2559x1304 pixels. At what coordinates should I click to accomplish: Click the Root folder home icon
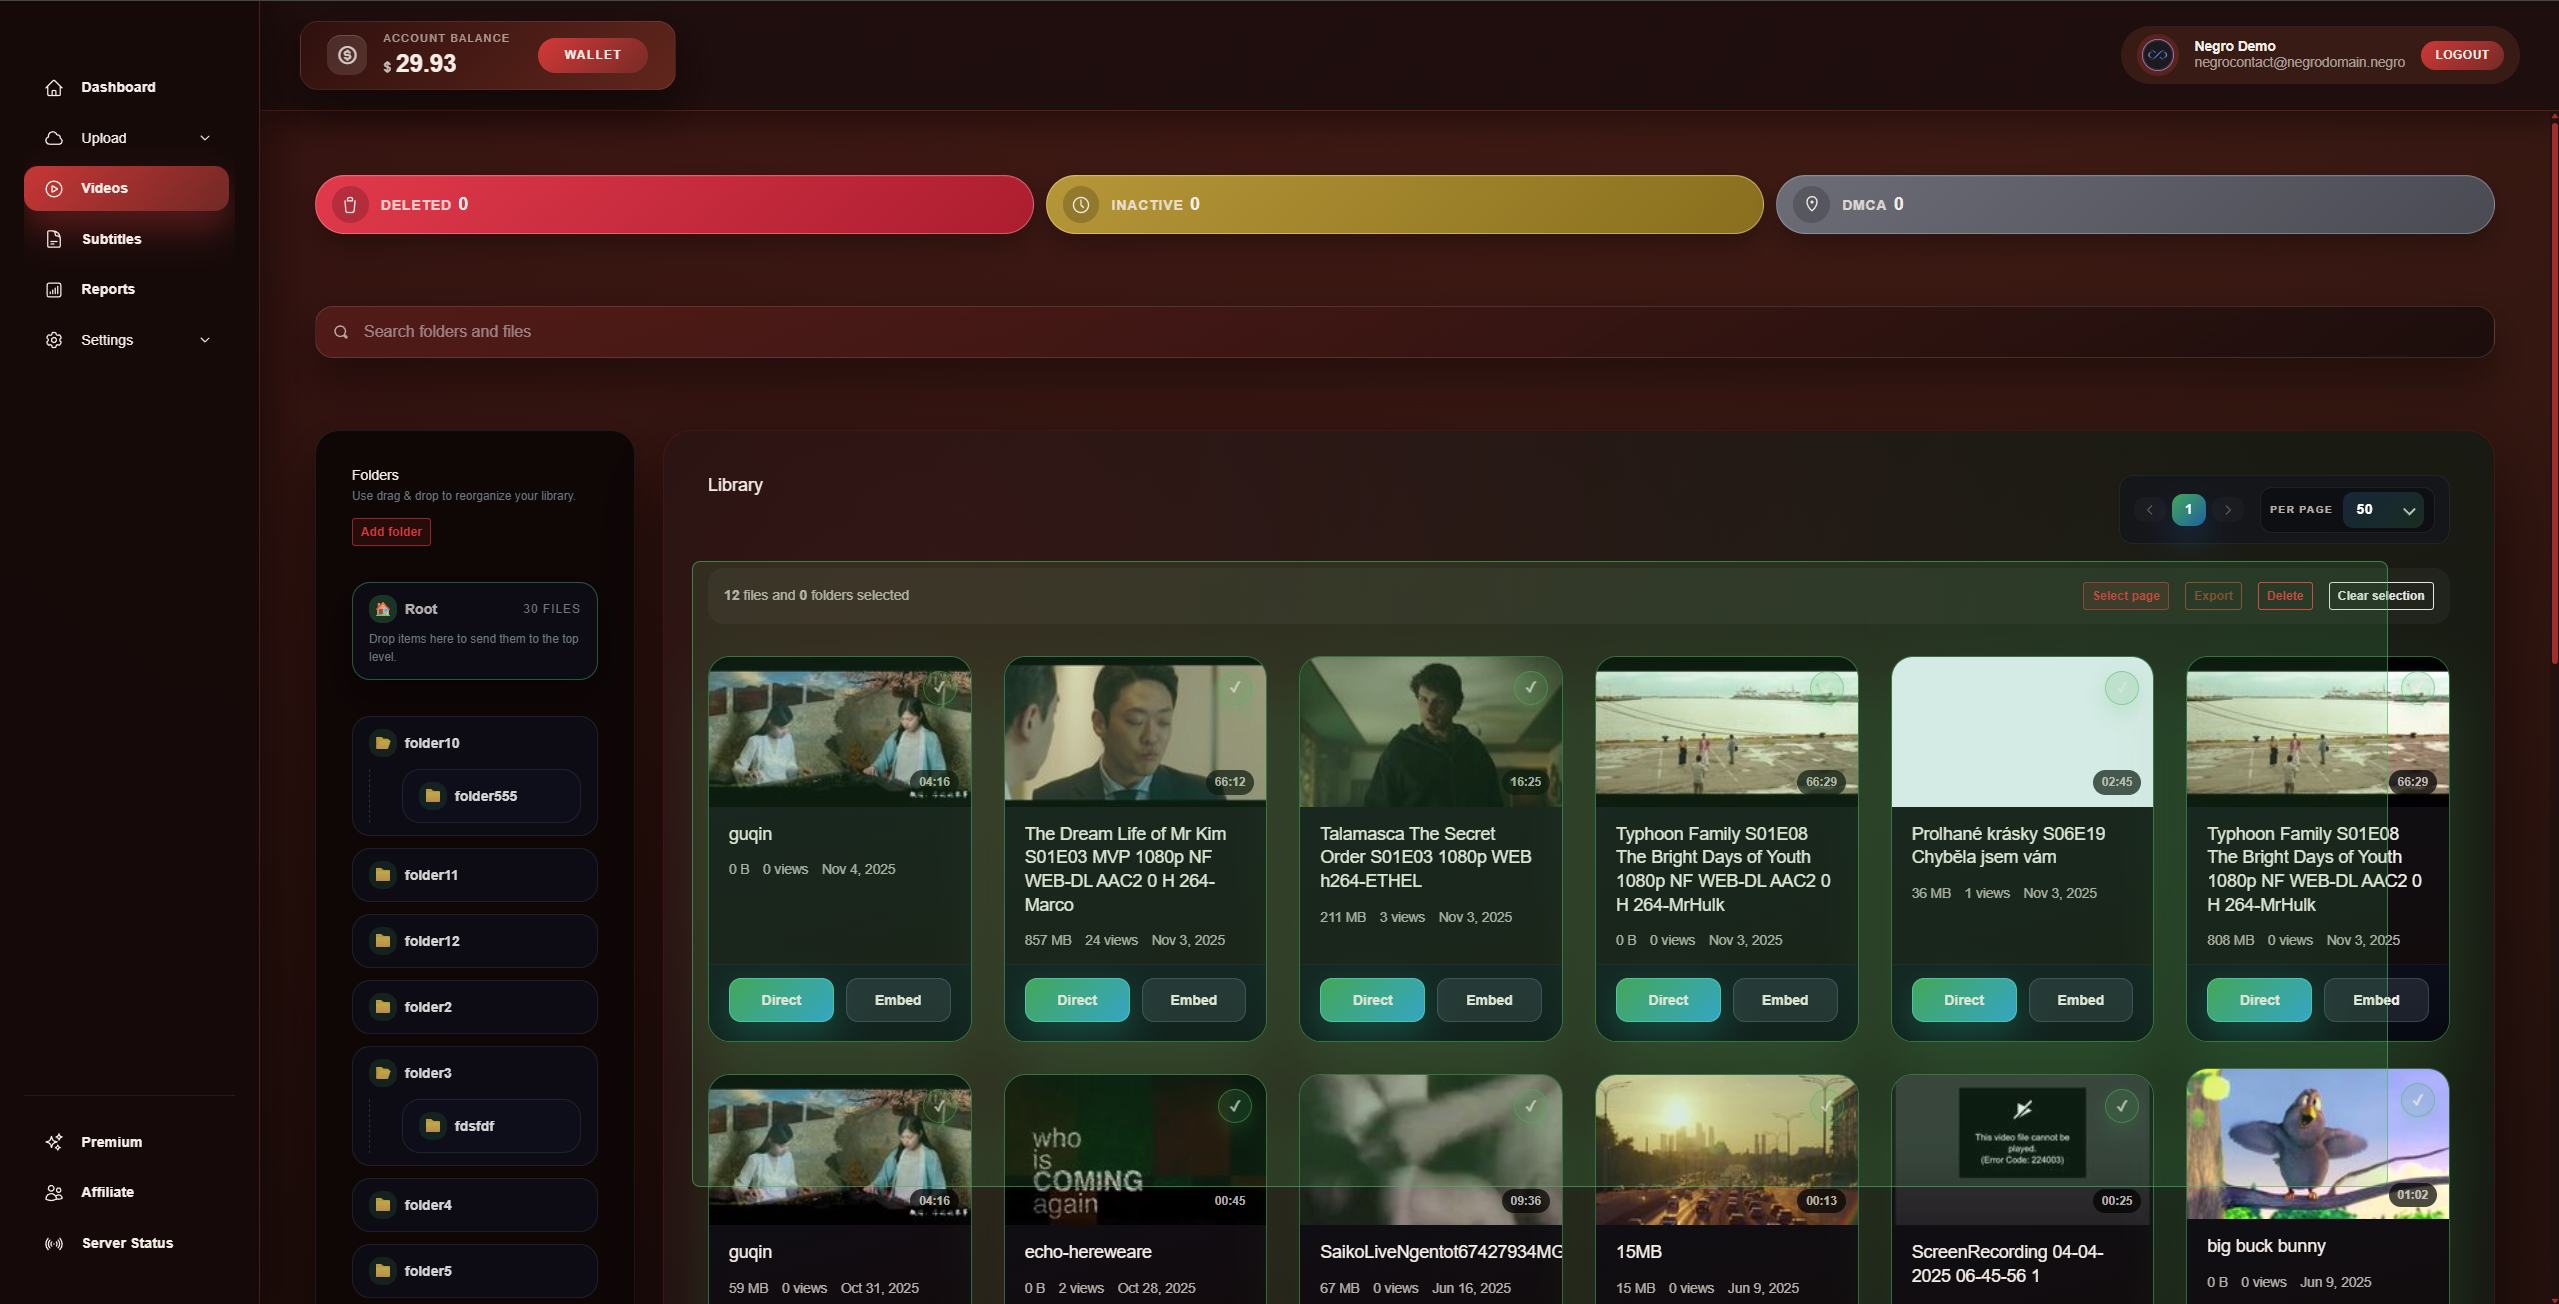pyautogui.click(x=382, y=609)
